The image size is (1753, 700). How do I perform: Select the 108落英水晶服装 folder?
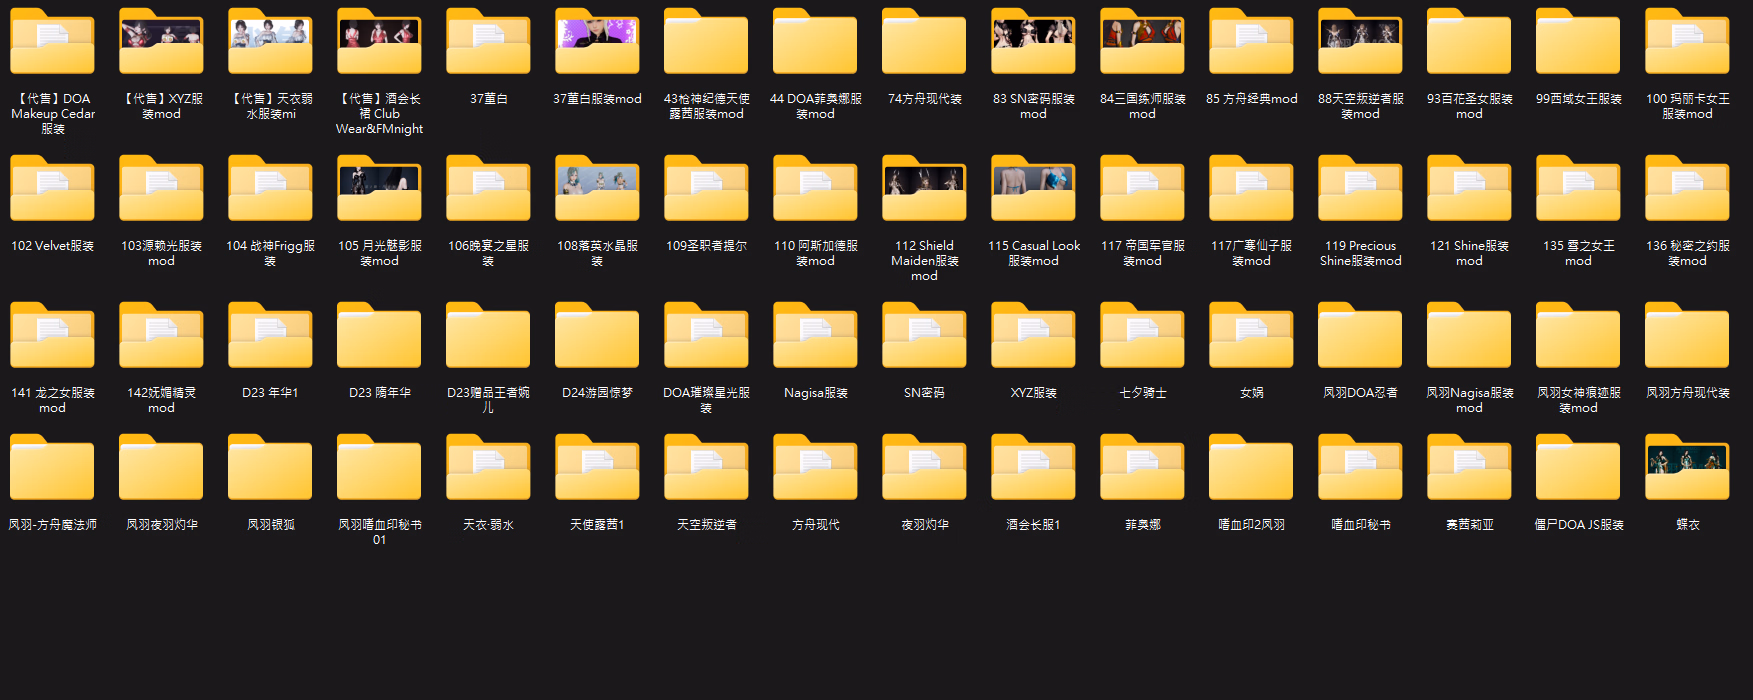(x=597, y=189)
